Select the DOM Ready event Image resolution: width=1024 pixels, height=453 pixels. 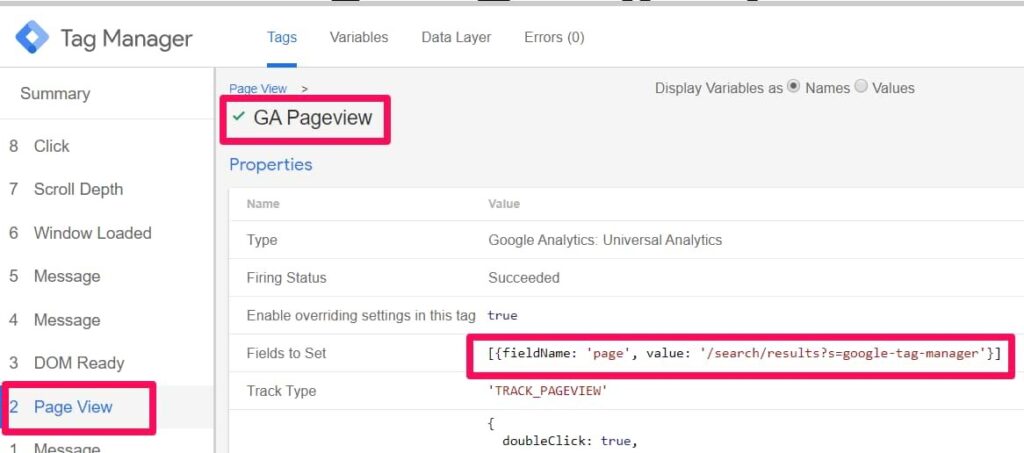[x=78, y=363]
